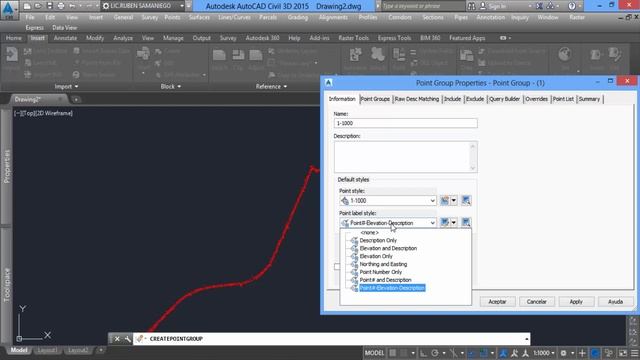Screen dimensions: 640x360
Task: Open the Help question mark icon
Action: 572,6
